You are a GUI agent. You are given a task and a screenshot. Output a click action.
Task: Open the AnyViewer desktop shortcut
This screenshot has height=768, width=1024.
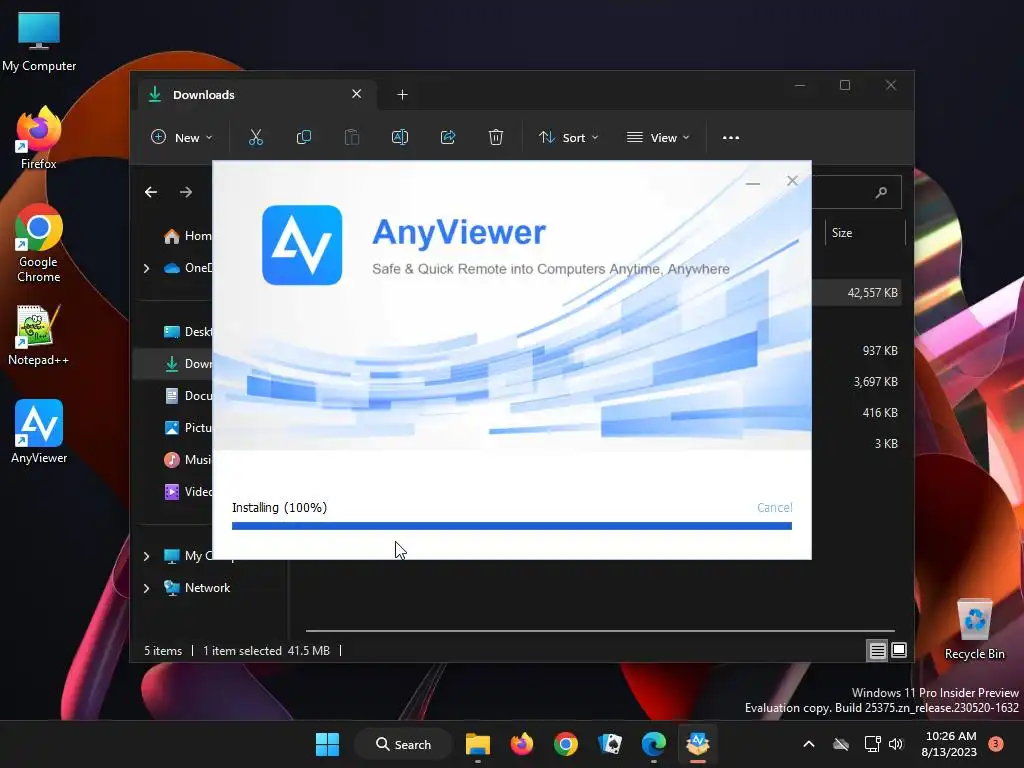[39, 432]
